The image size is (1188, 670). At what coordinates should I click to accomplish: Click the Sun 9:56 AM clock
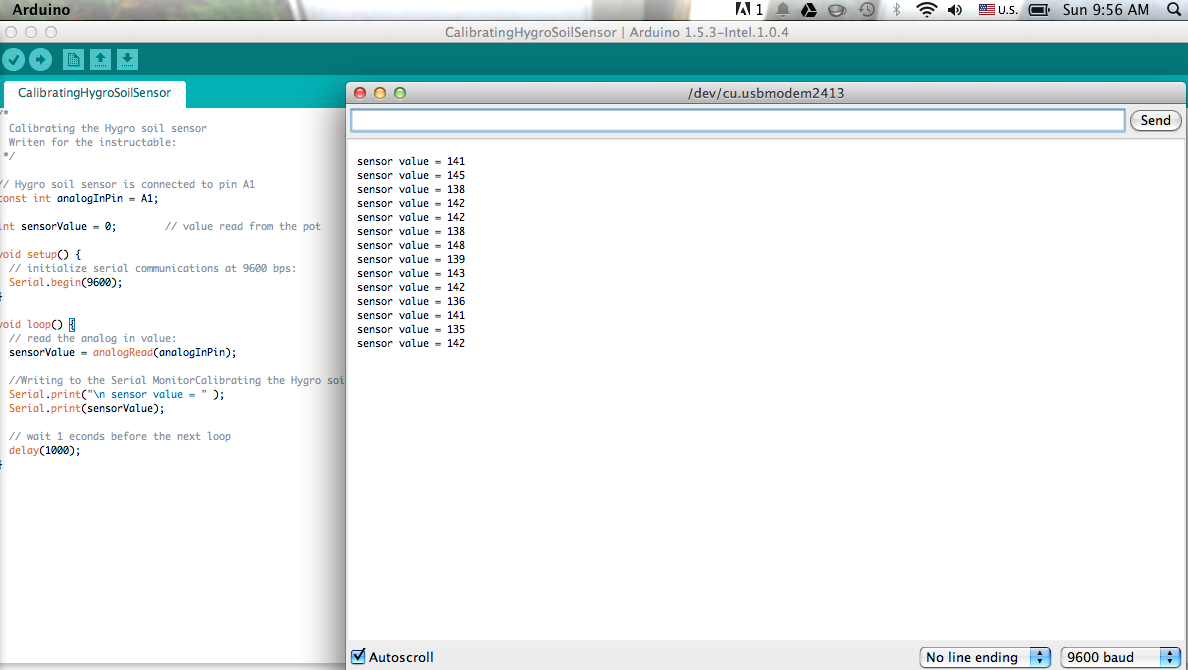tap(1105, 10)
